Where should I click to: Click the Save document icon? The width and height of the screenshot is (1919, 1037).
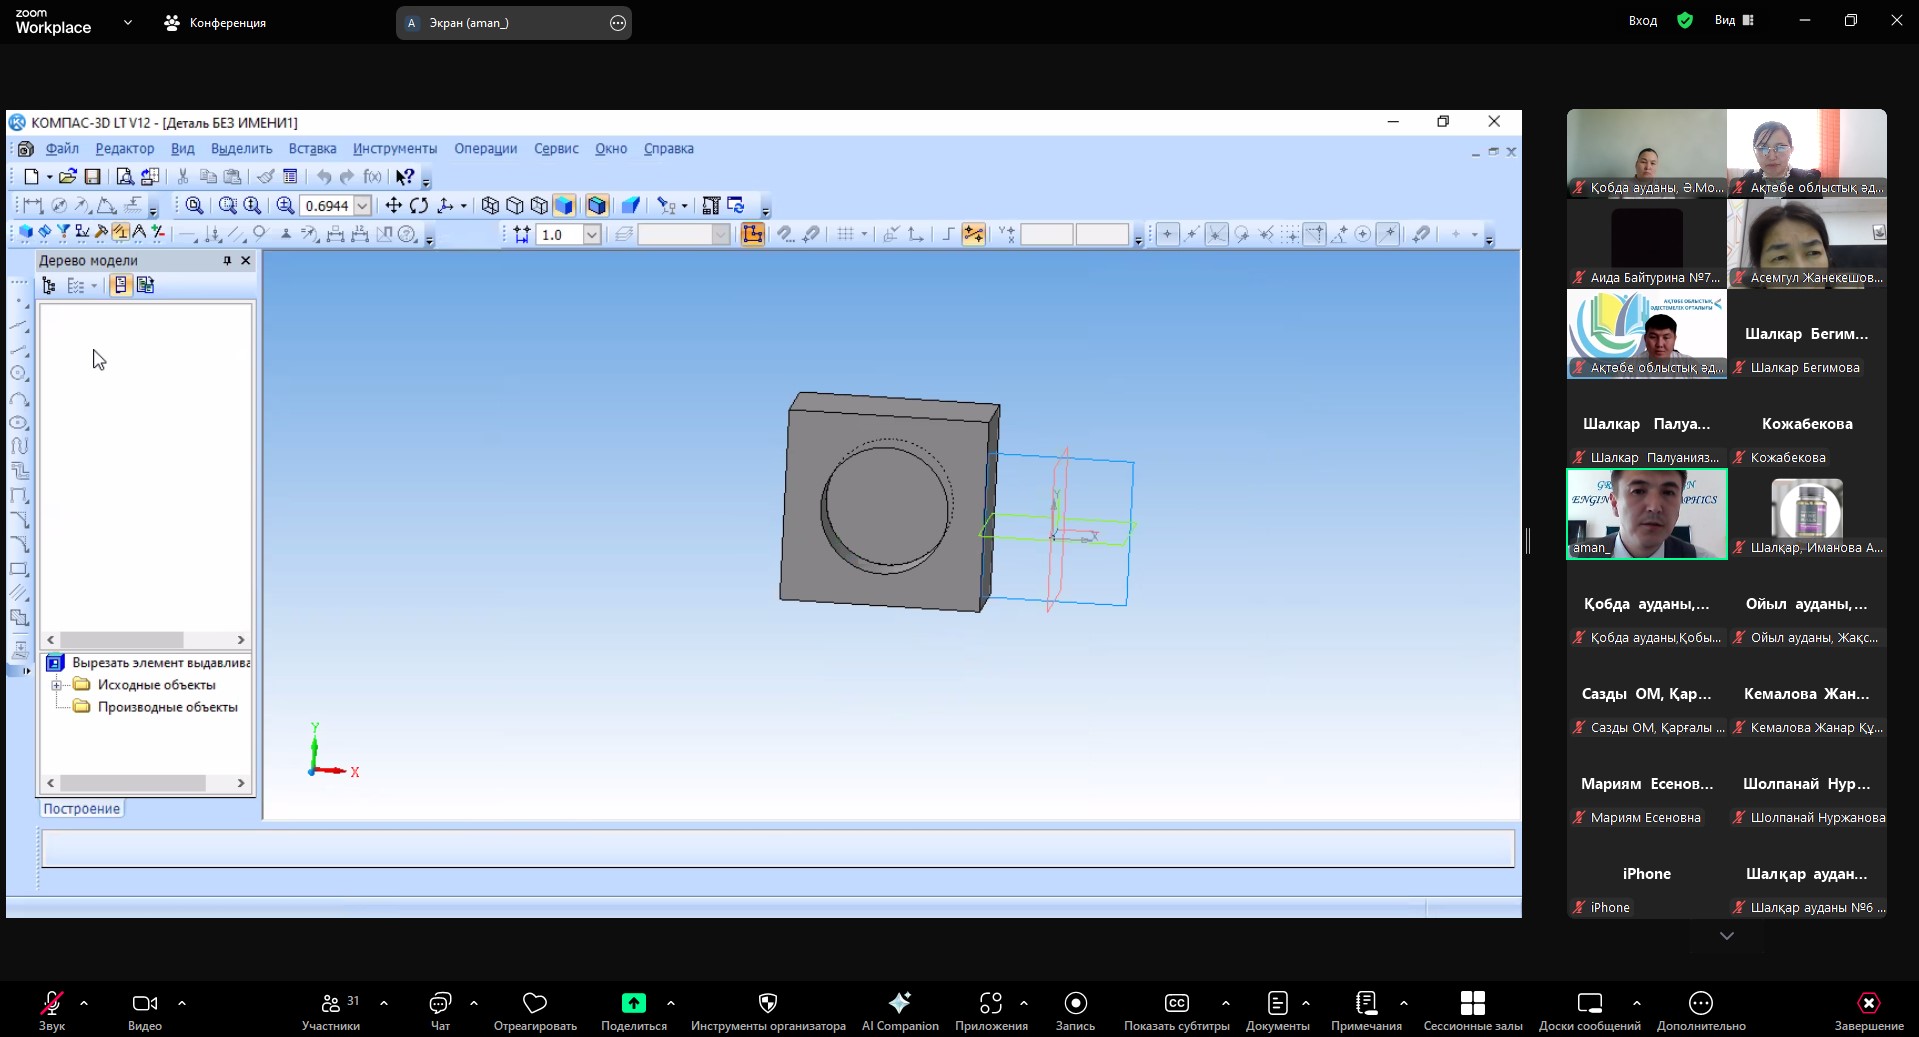point(92,177)
